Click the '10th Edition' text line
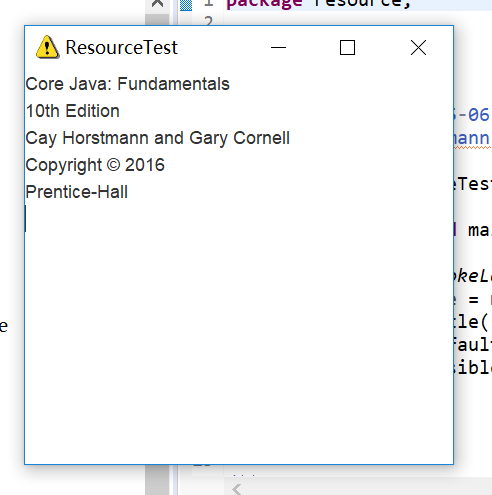This screenshot has width=492, height=495. pos(73,111)
